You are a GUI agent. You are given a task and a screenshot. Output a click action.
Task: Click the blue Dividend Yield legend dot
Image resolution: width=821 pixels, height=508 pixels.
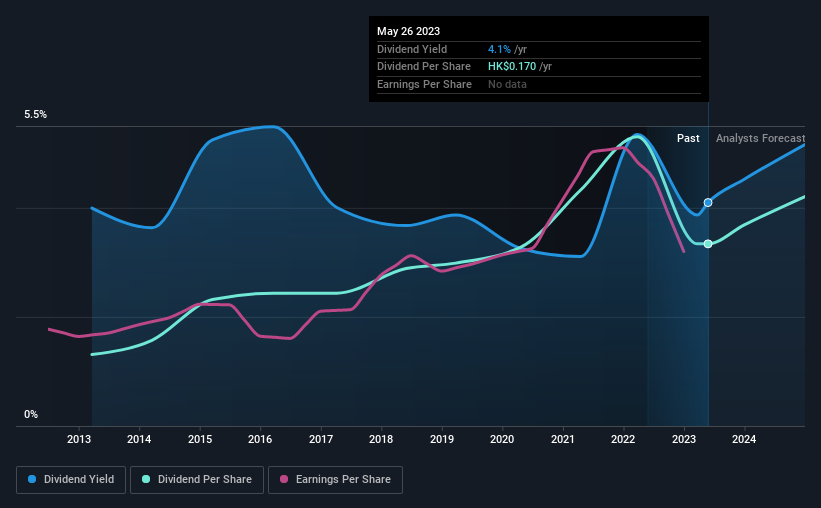click(x=32, y=479)
